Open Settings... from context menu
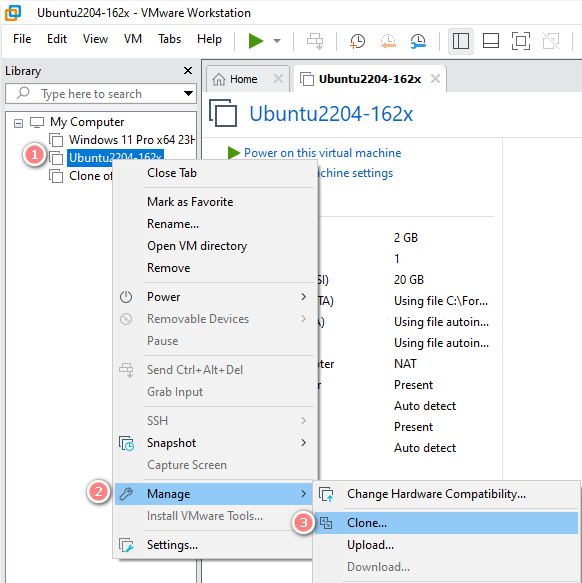This screenshot has width=582, height=583. pyautogui.click(x=214, y=545)
